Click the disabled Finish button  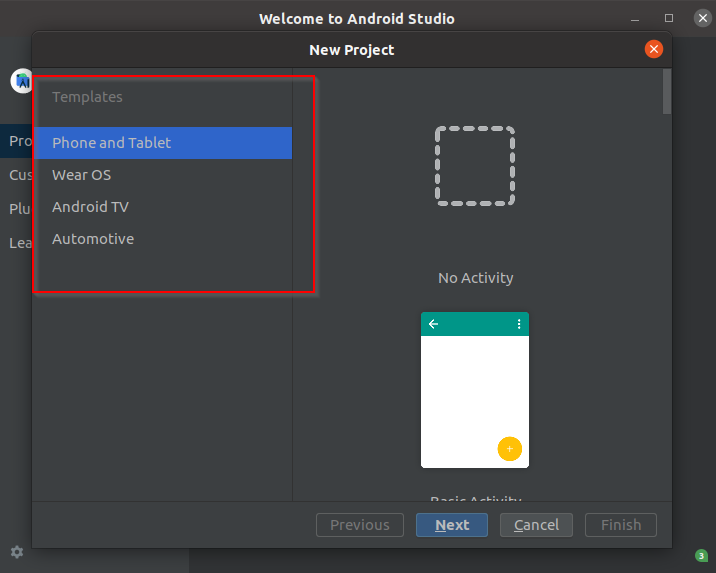coord(621,525)
